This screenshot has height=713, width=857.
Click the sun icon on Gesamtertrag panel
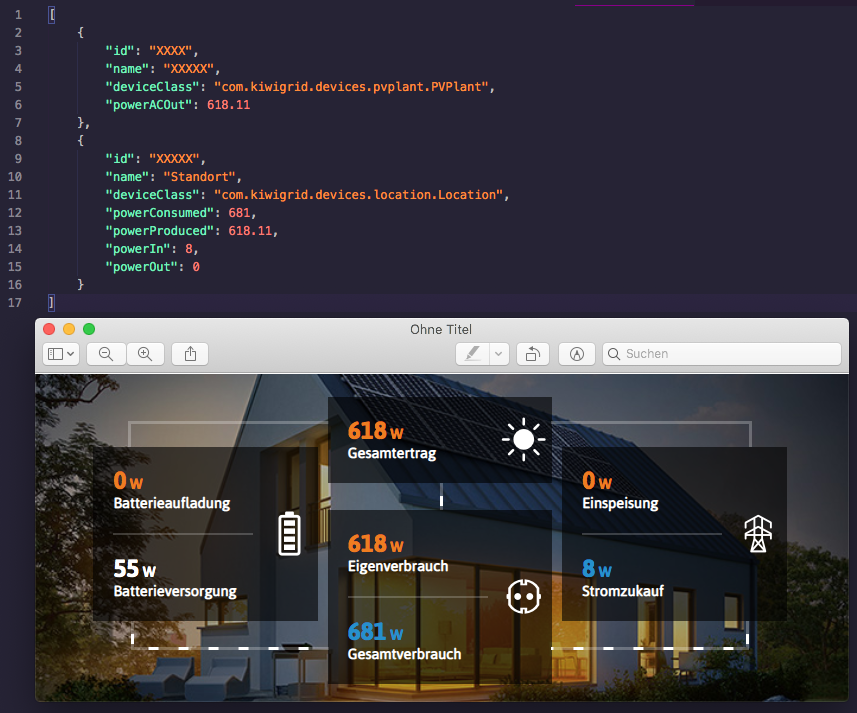tap(524, 439)
